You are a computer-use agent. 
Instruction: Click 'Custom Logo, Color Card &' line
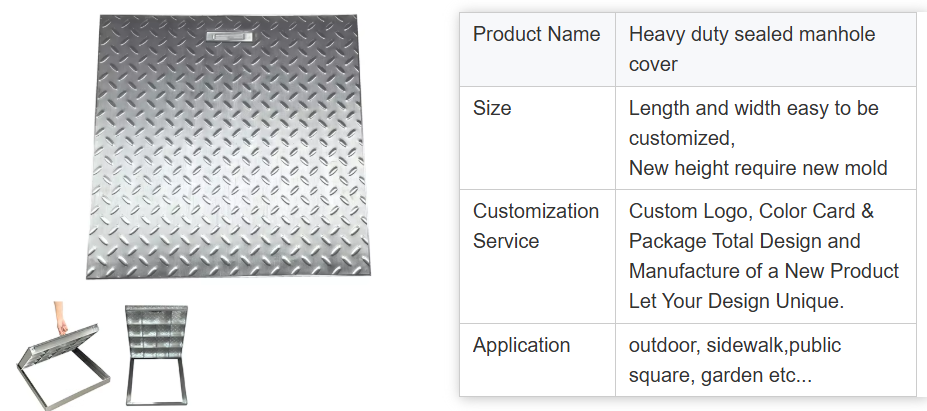(x=752, y=211)
